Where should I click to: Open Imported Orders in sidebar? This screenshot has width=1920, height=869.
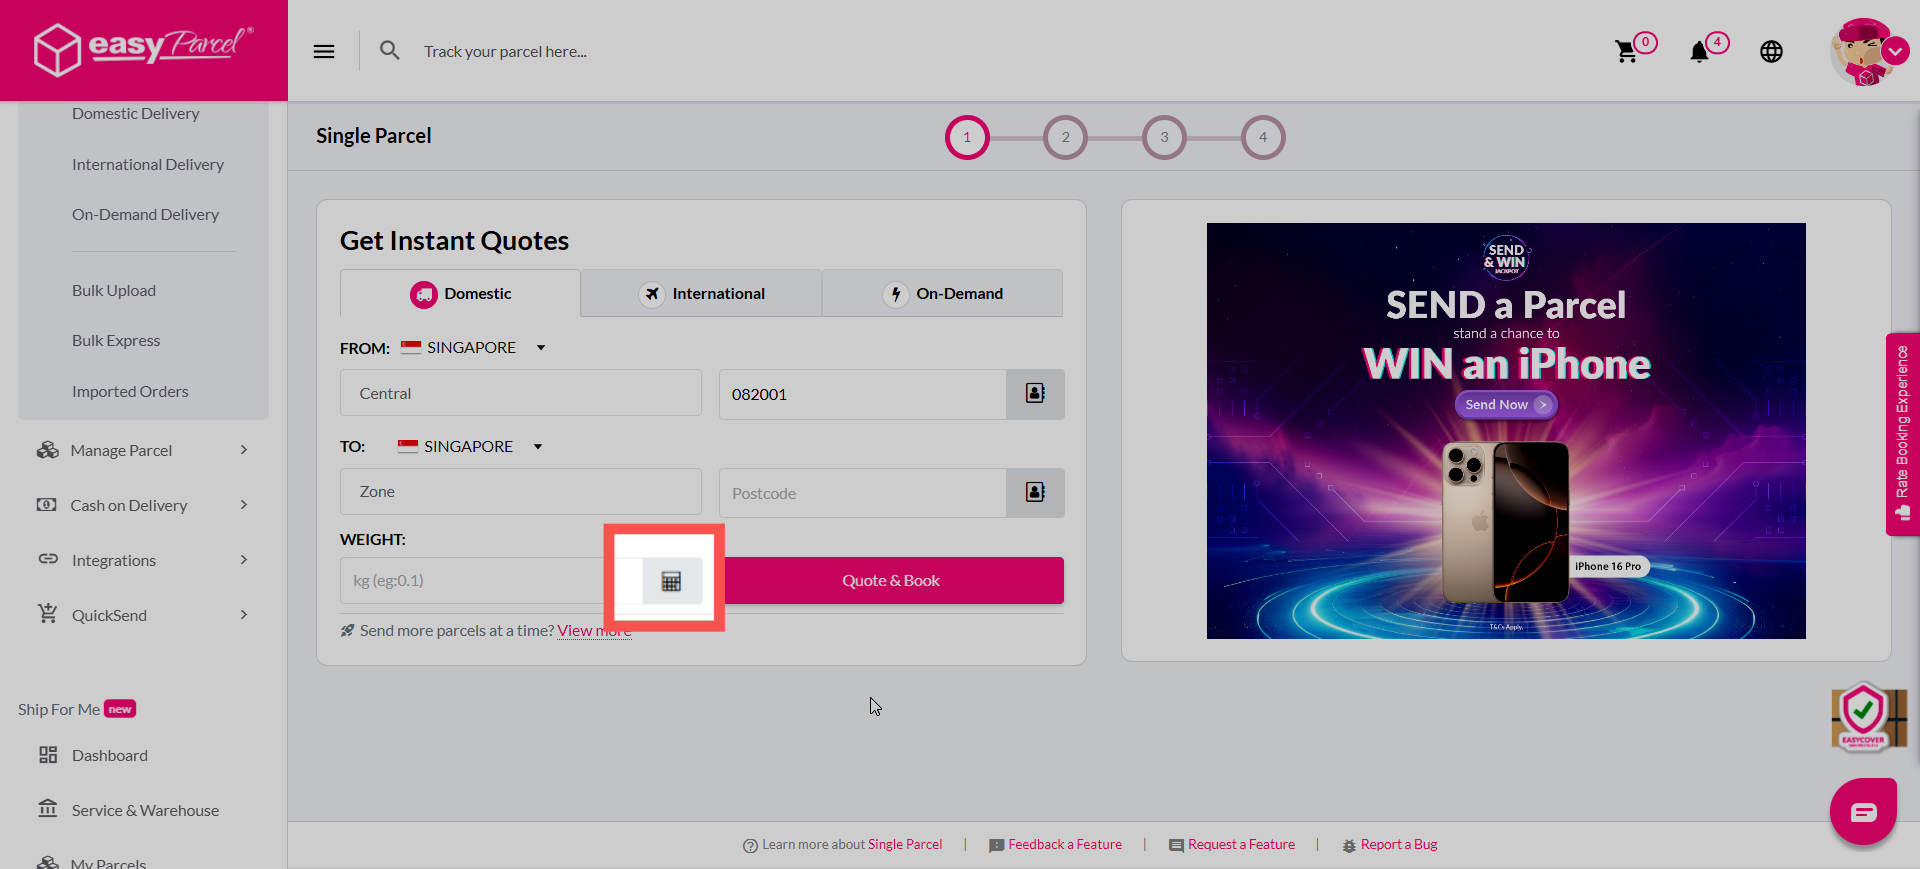pos(130,392)
